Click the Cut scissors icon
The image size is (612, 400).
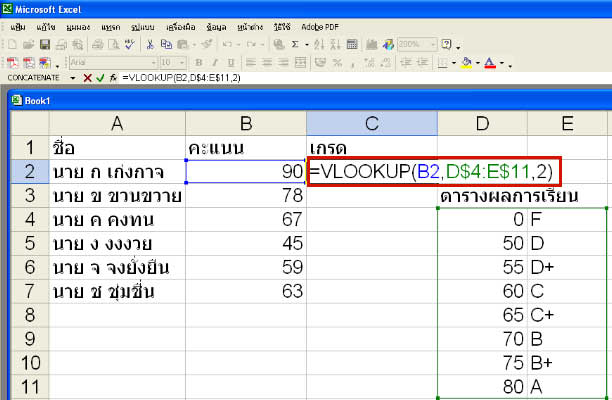pyautogui.click(x=150, y=45)
